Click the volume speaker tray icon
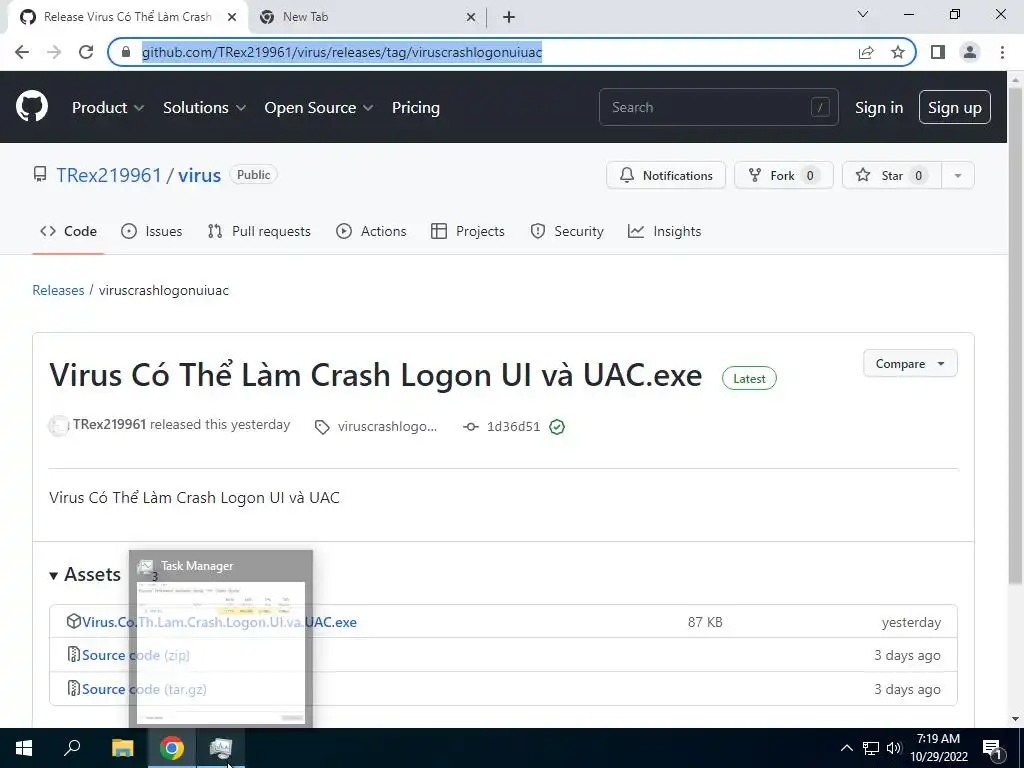The width and height of the screenshot is (1024, 768). [894, 748]
